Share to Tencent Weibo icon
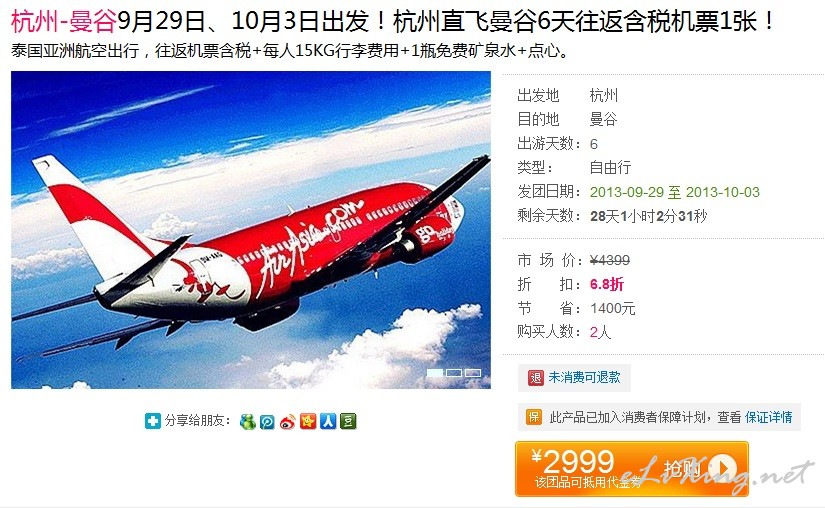The width and height of the screenshot is (825, 508). [267, 421]
